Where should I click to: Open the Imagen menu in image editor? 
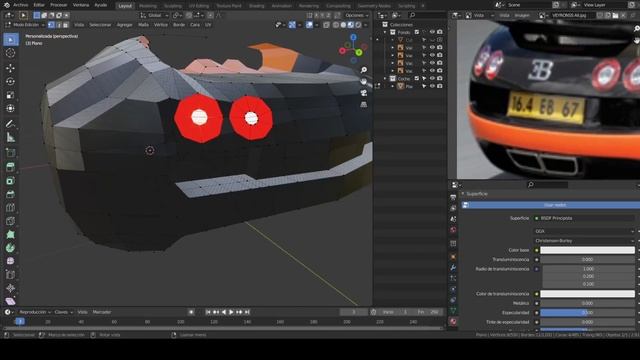pyautogui.click(x=521, y=16)
